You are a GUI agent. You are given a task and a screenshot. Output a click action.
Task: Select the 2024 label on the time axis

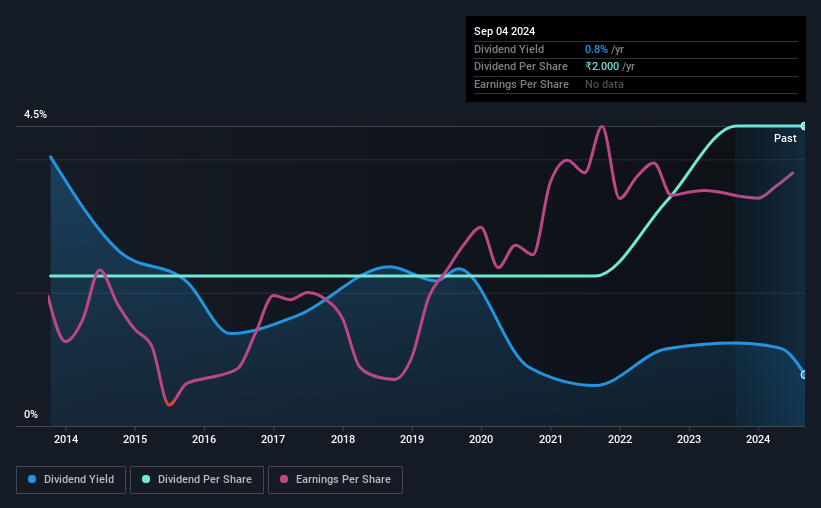pos(758,439)
